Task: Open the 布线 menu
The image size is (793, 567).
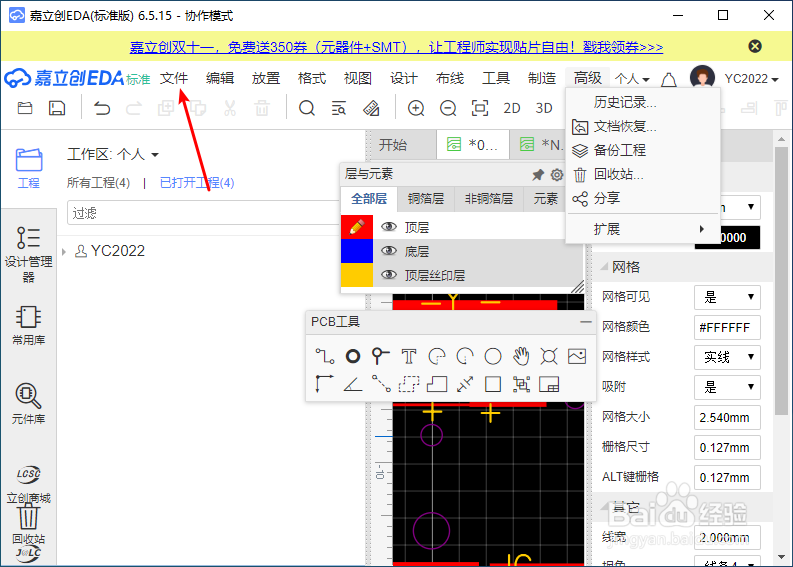Action: point(450,78)
